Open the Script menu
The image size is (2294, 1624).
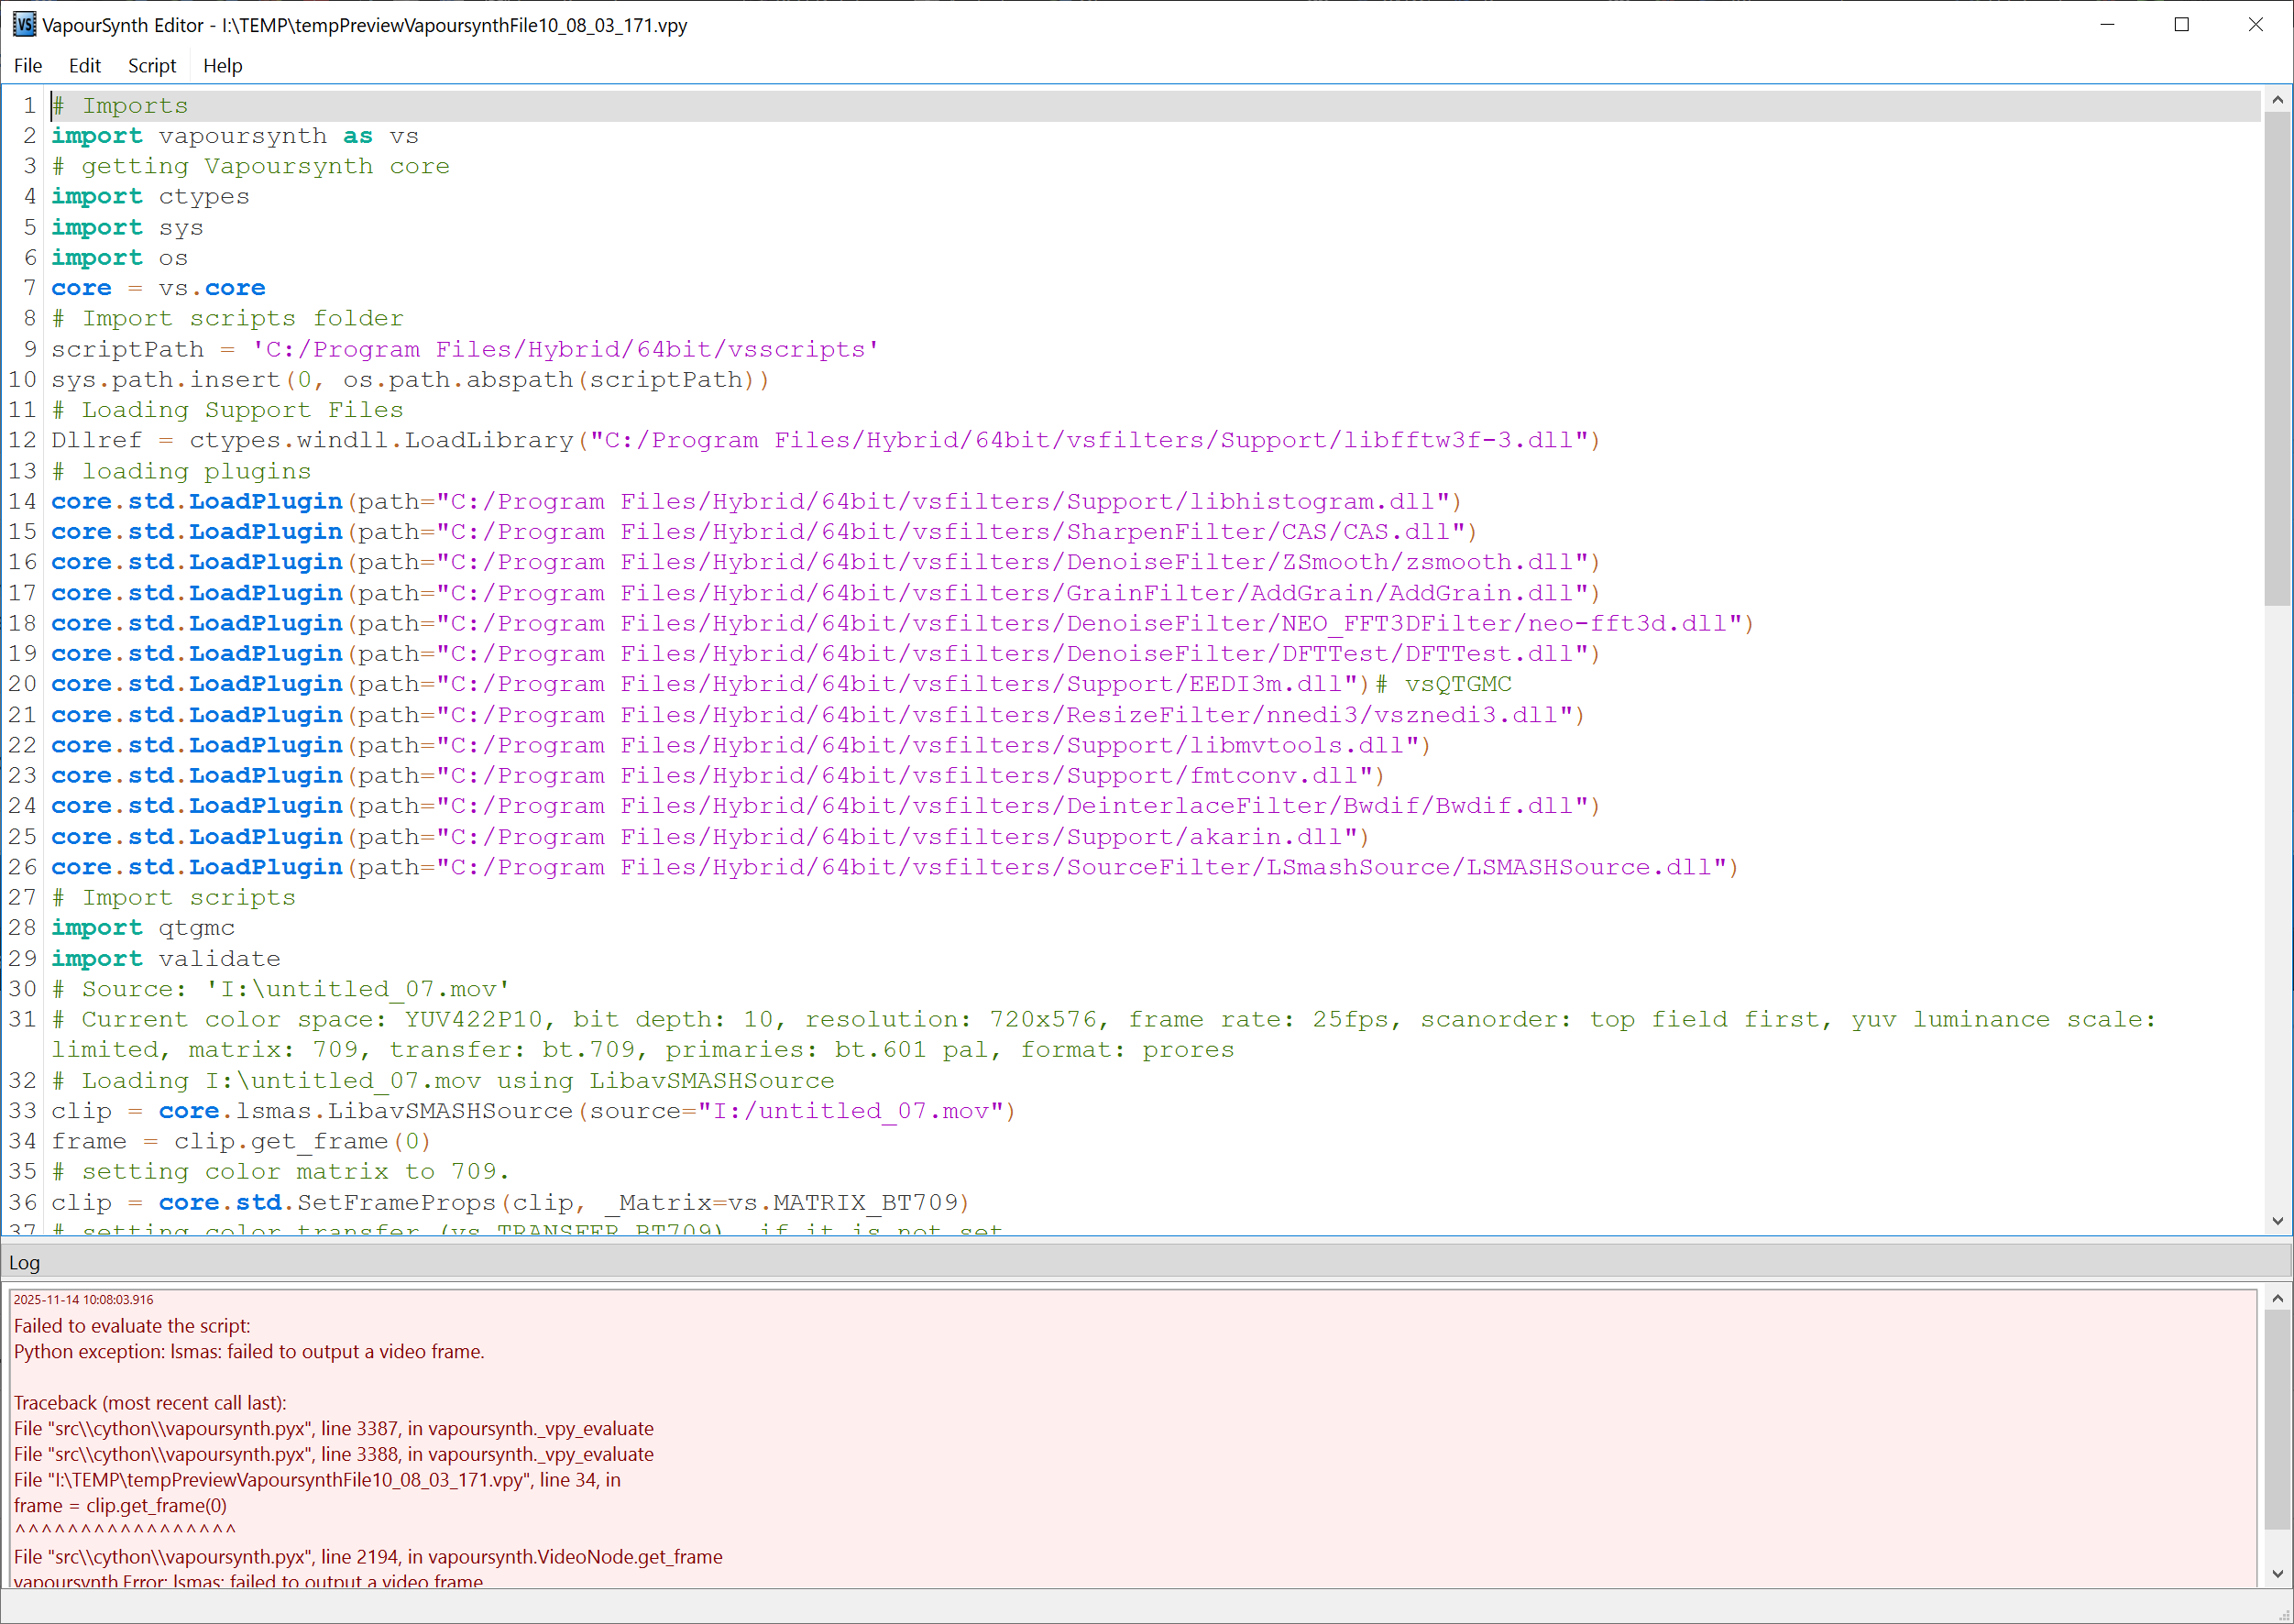(152, 66)
